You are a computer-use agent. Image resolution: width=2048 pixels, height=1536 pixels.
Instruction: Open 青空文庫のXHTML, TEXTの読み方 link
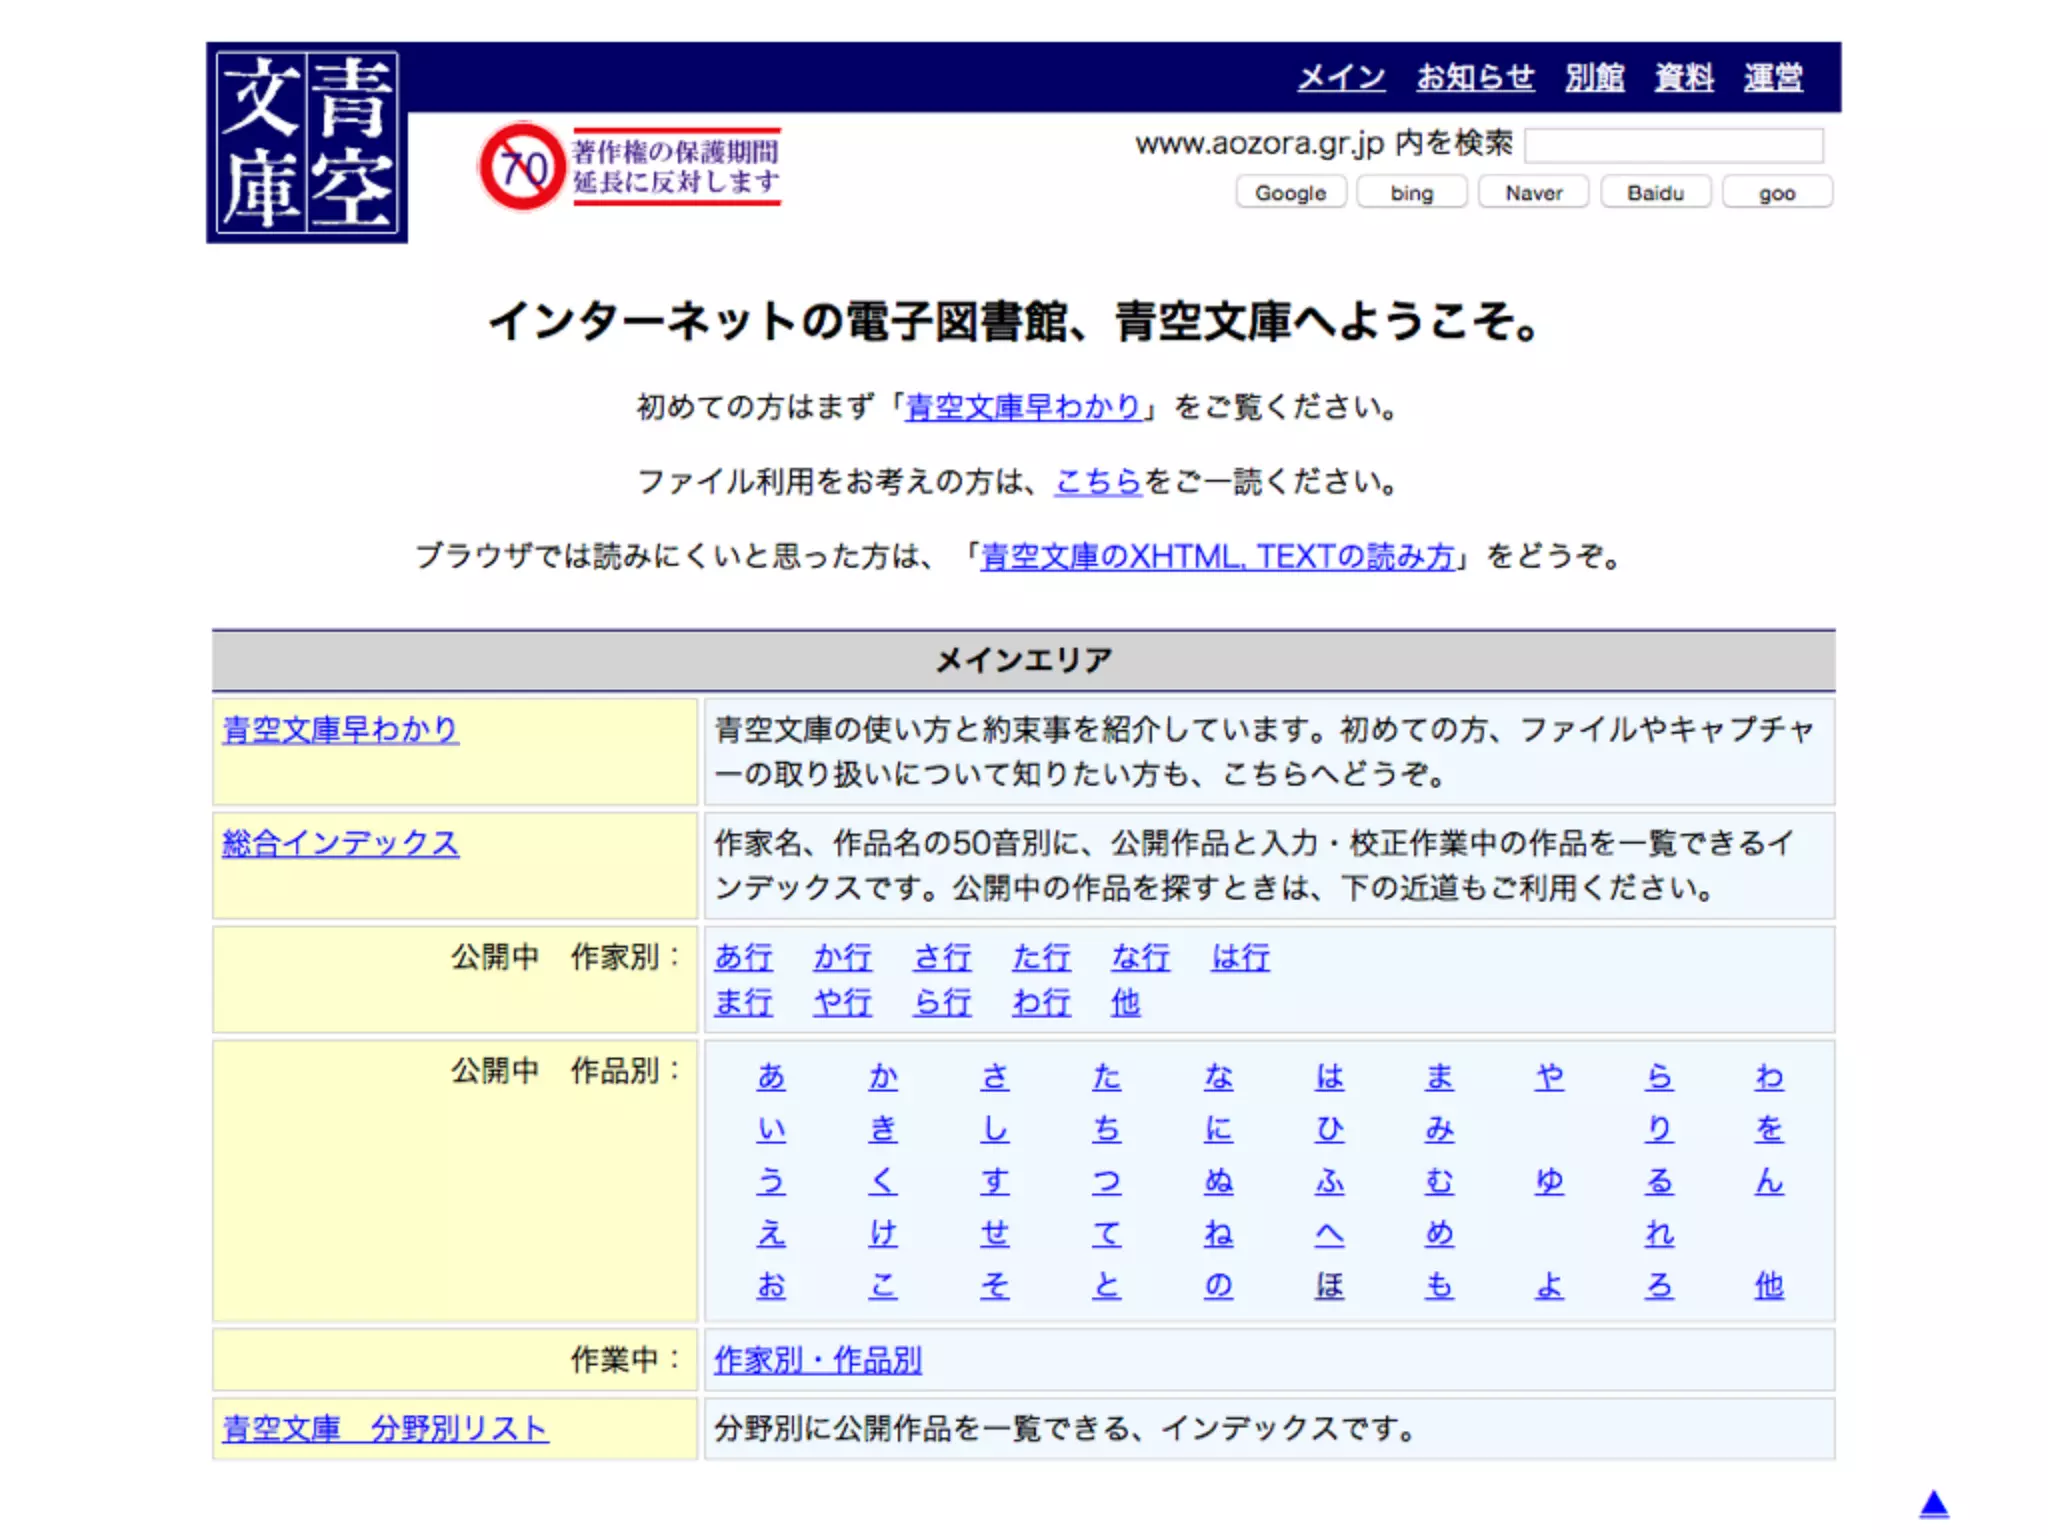pos(1217,556)
